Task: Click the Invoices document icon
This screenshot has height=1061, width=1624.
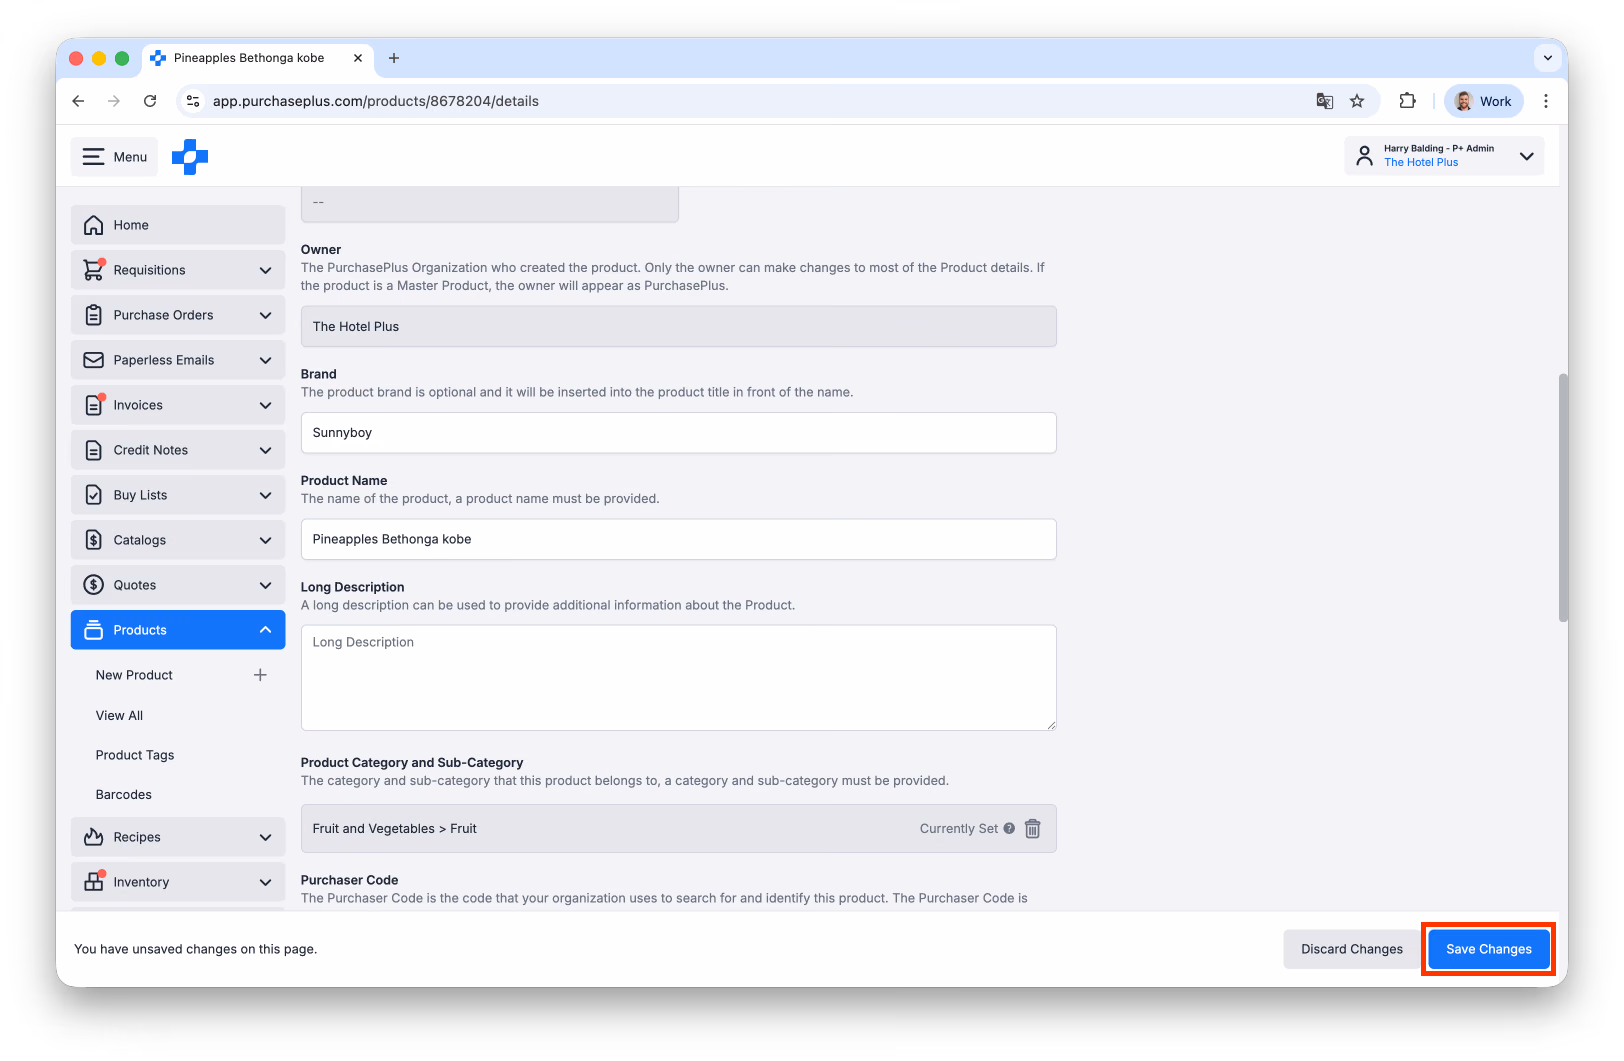Action: (x=93, y=405)
